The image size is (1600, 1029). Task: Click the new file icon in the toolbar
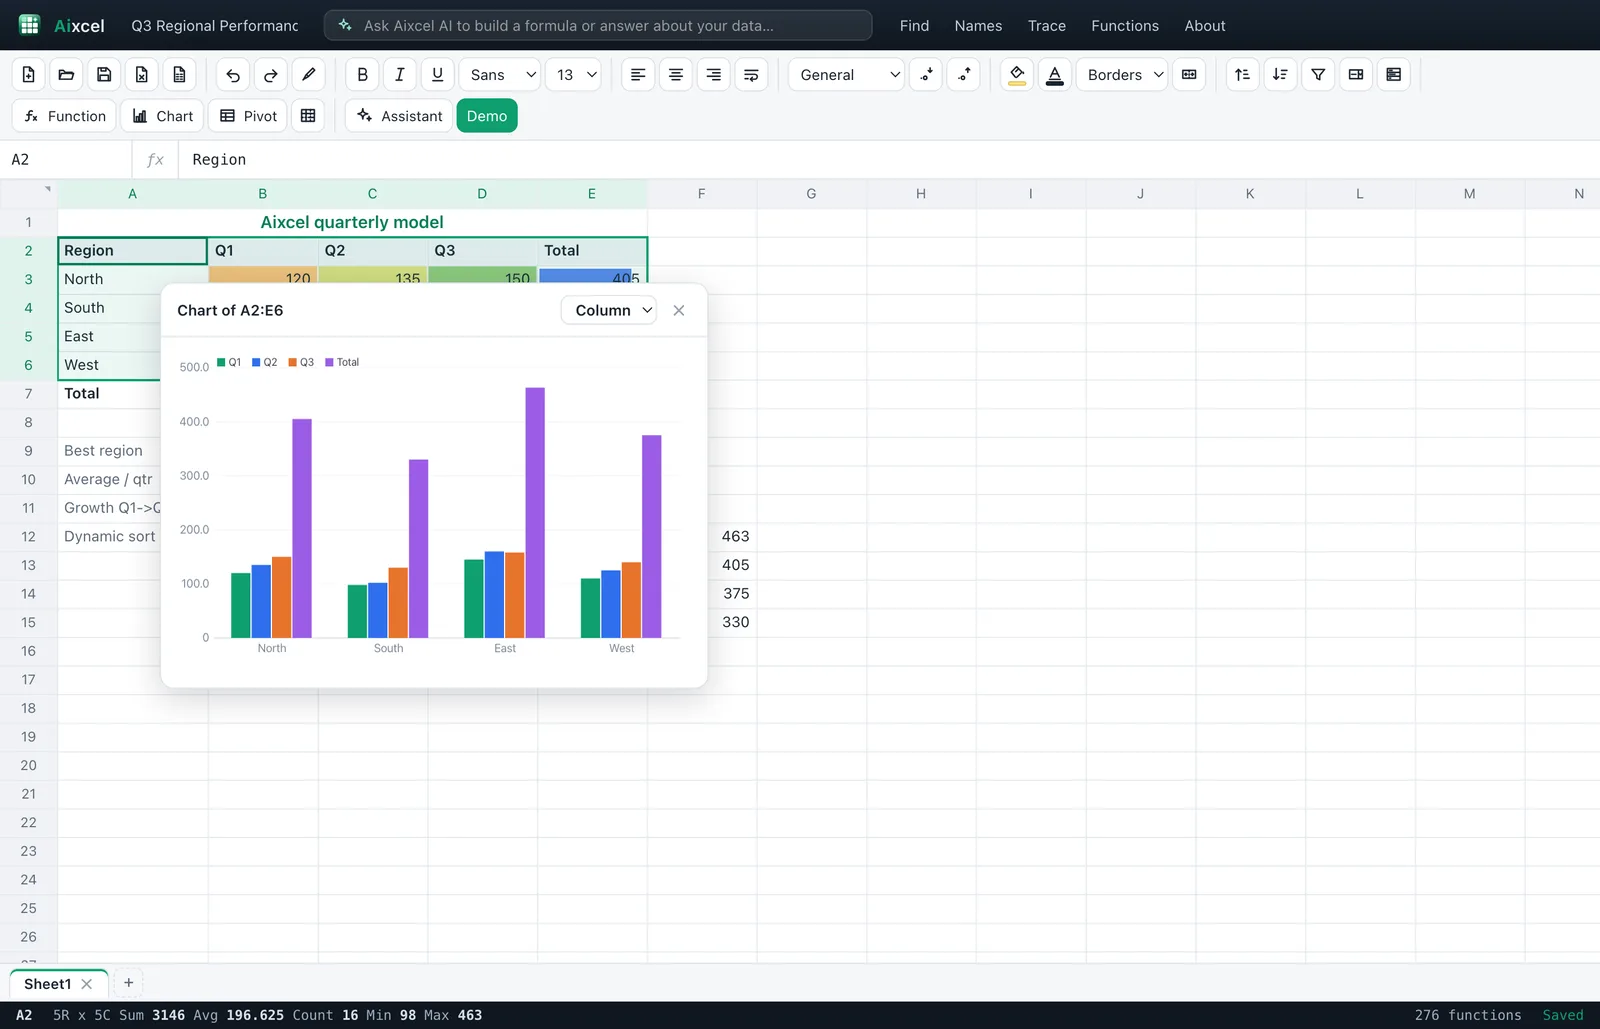coord(29,75)
